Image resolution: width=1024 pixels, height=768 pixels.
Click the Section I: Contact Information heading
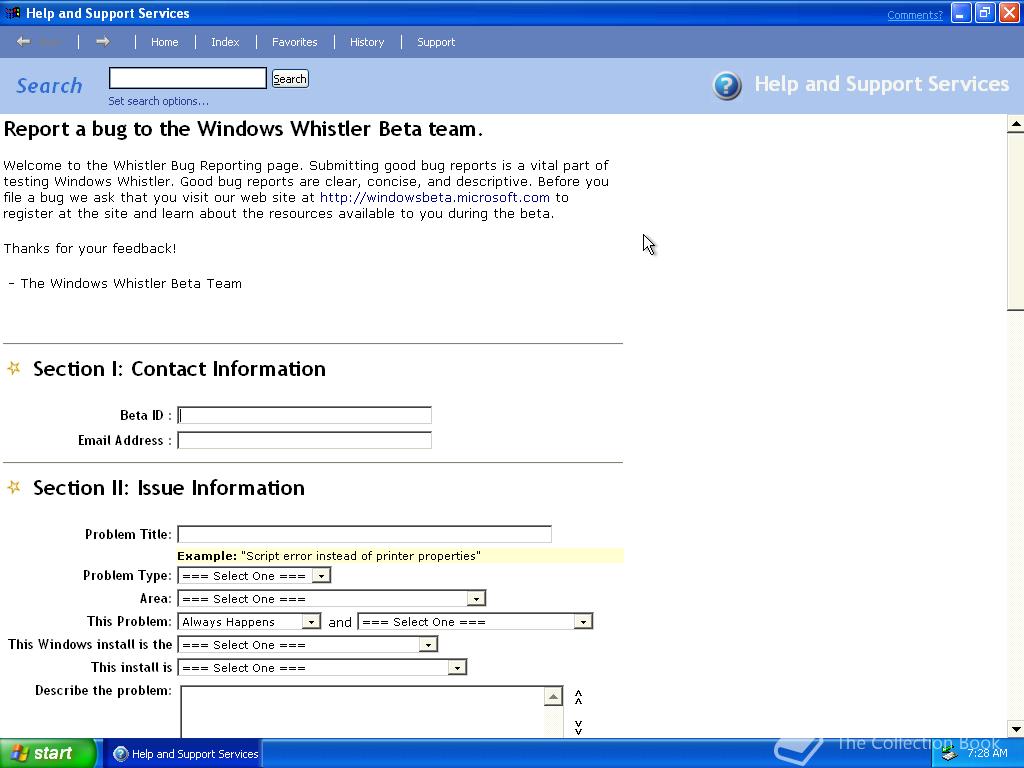(180, 369)
